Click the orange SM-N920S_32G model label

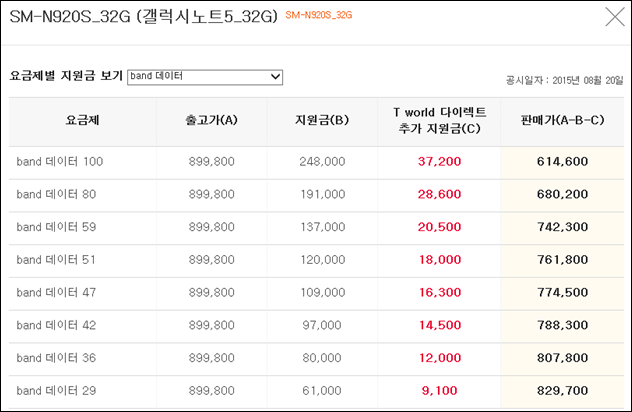point(319,15)
